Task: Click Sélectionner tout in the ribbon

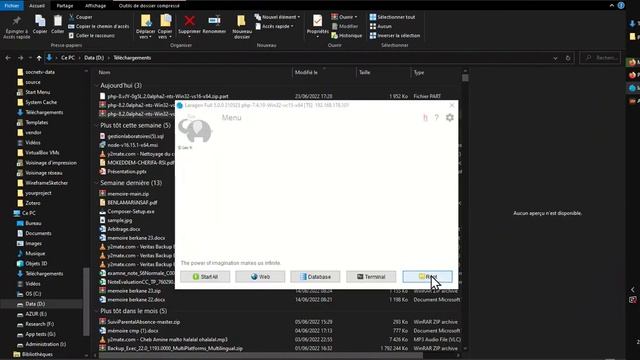Action: 392,17
